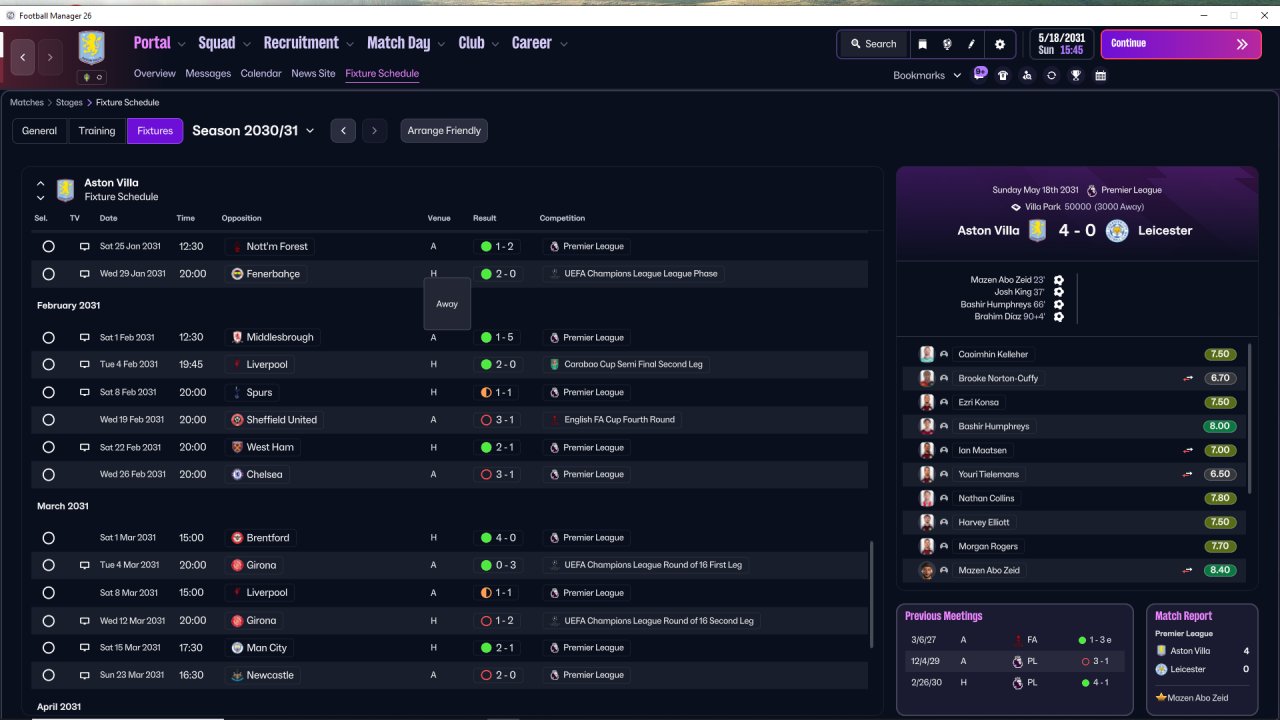This screenshot has height=720, width=1280.
Task: Click the FA Cup icon in Previous Meetings
Action: pos(1018,639)
